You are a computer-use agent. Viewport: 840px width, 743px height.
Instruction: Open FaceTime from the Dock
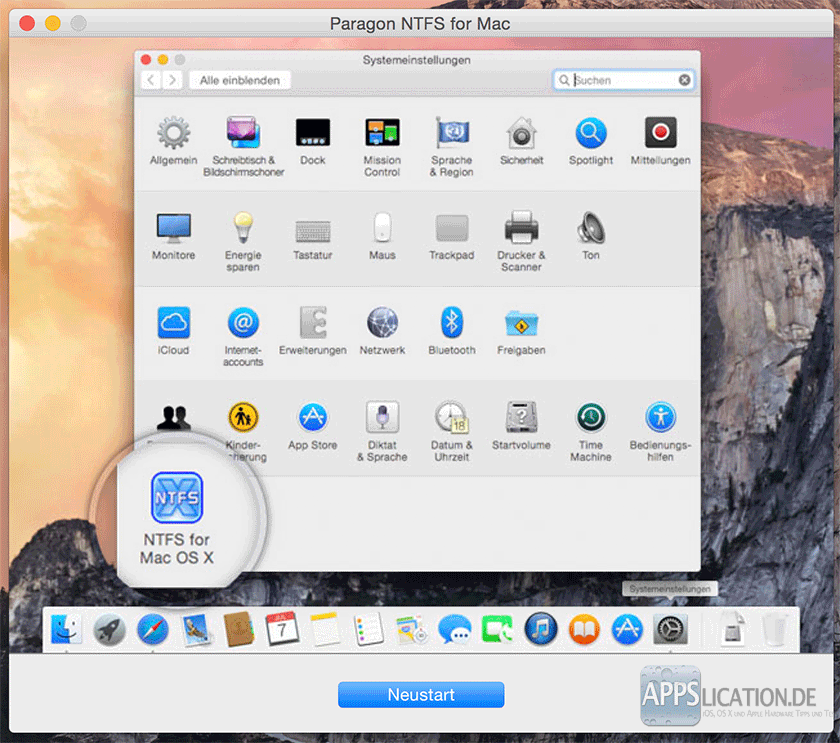(x=498, y=629)
